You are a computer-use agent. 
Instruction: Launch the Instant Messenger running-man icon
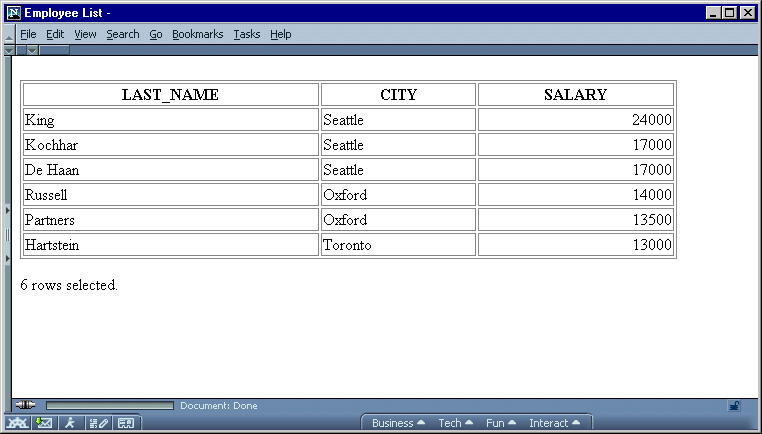pos(70,423)
